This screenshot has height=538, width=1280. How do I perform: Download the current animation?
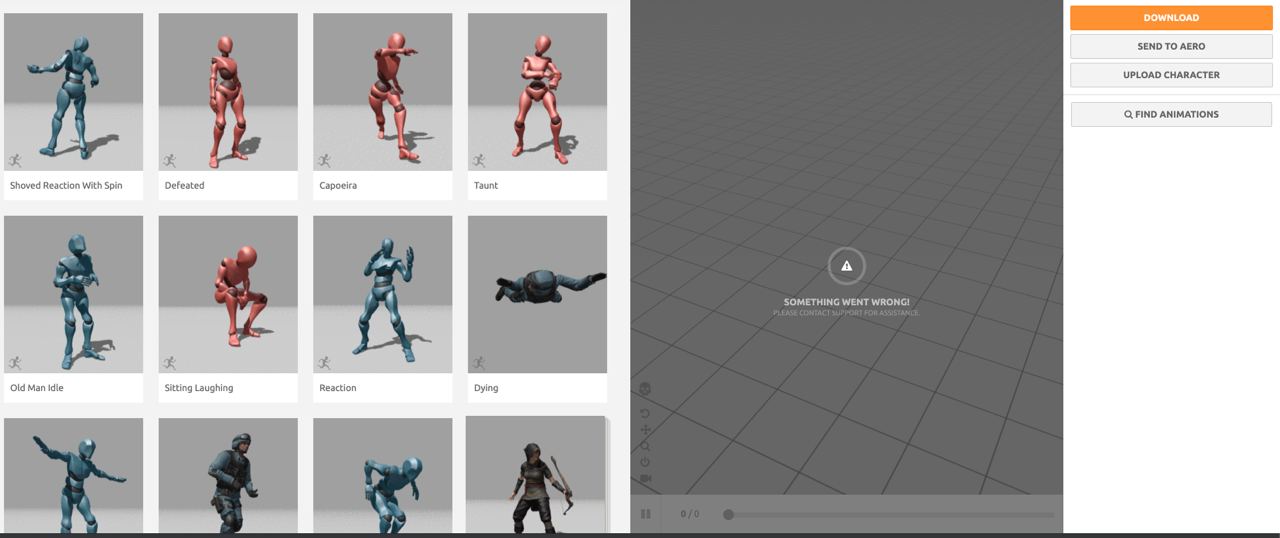point(1171,18)
